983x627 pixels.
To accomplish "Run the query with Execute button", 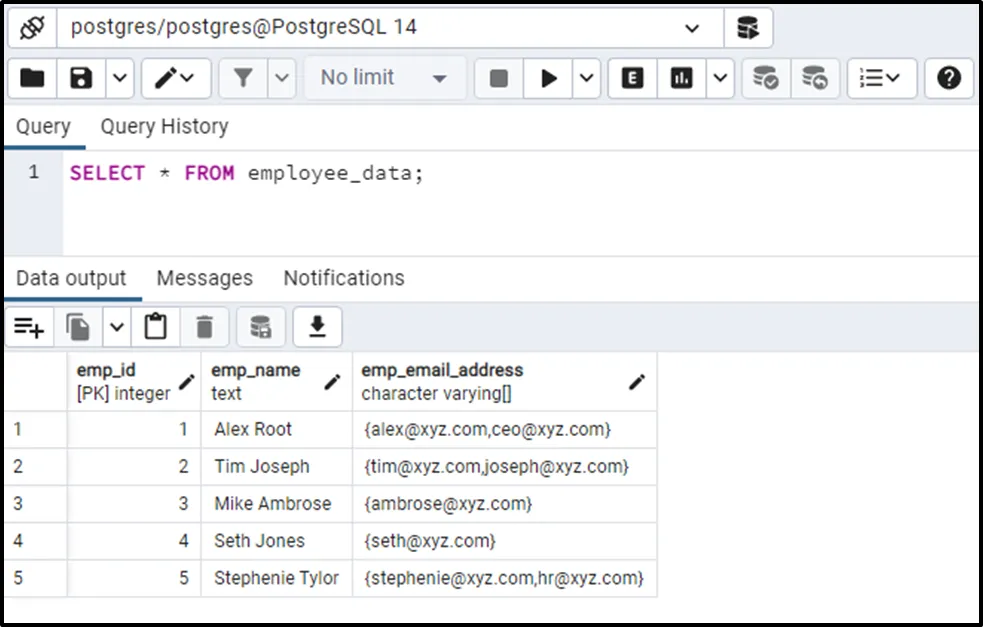I will pos(549,78).
